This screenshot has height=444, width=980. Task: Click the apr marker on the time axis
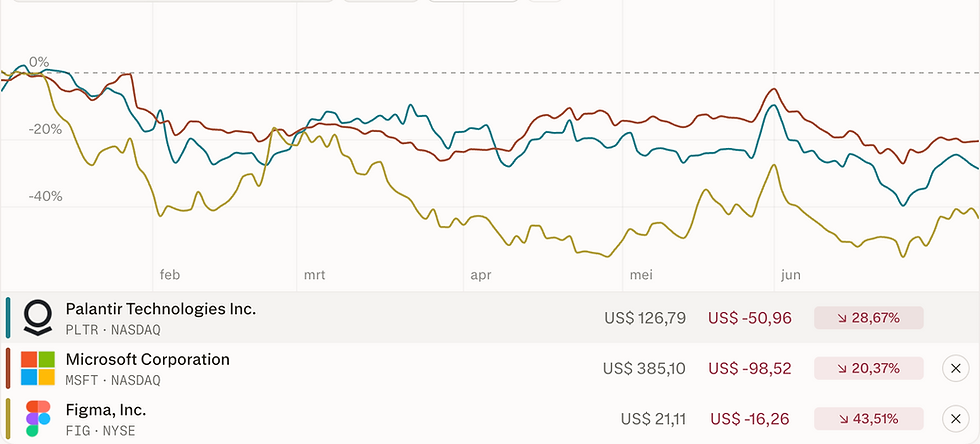point(481,275)
